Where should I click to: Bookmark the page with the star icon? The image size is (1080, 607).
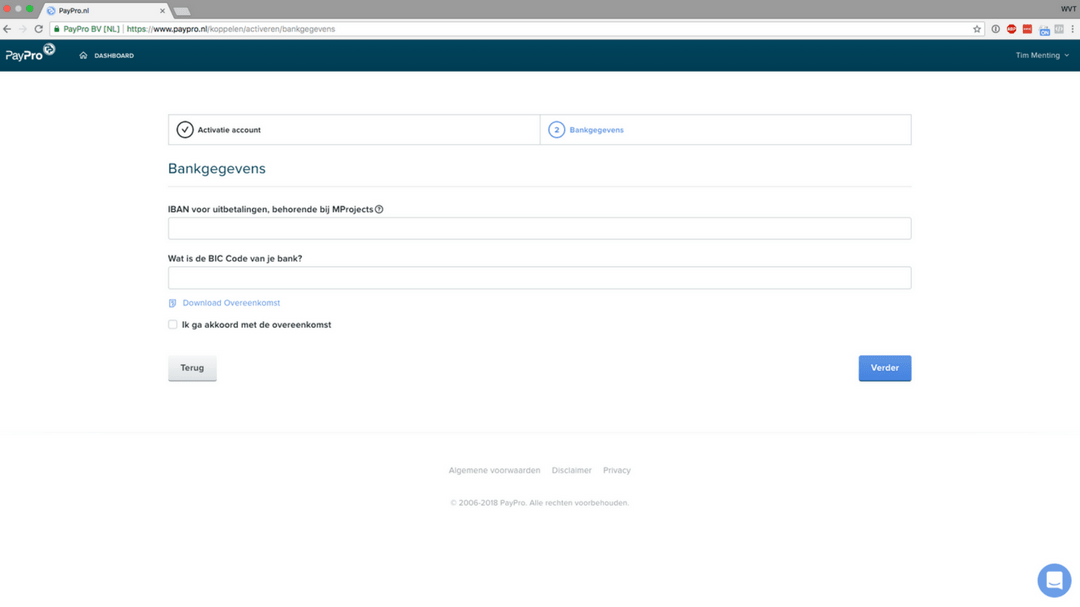(977, 29)
